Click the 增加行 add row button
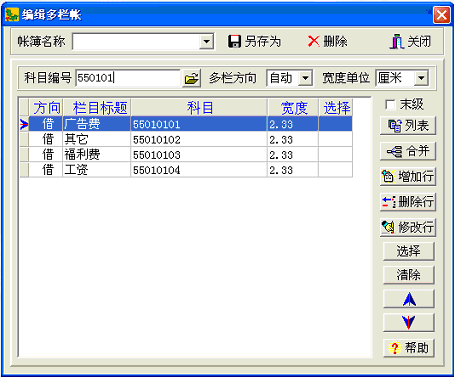The image size is (454, 377). 408,177
